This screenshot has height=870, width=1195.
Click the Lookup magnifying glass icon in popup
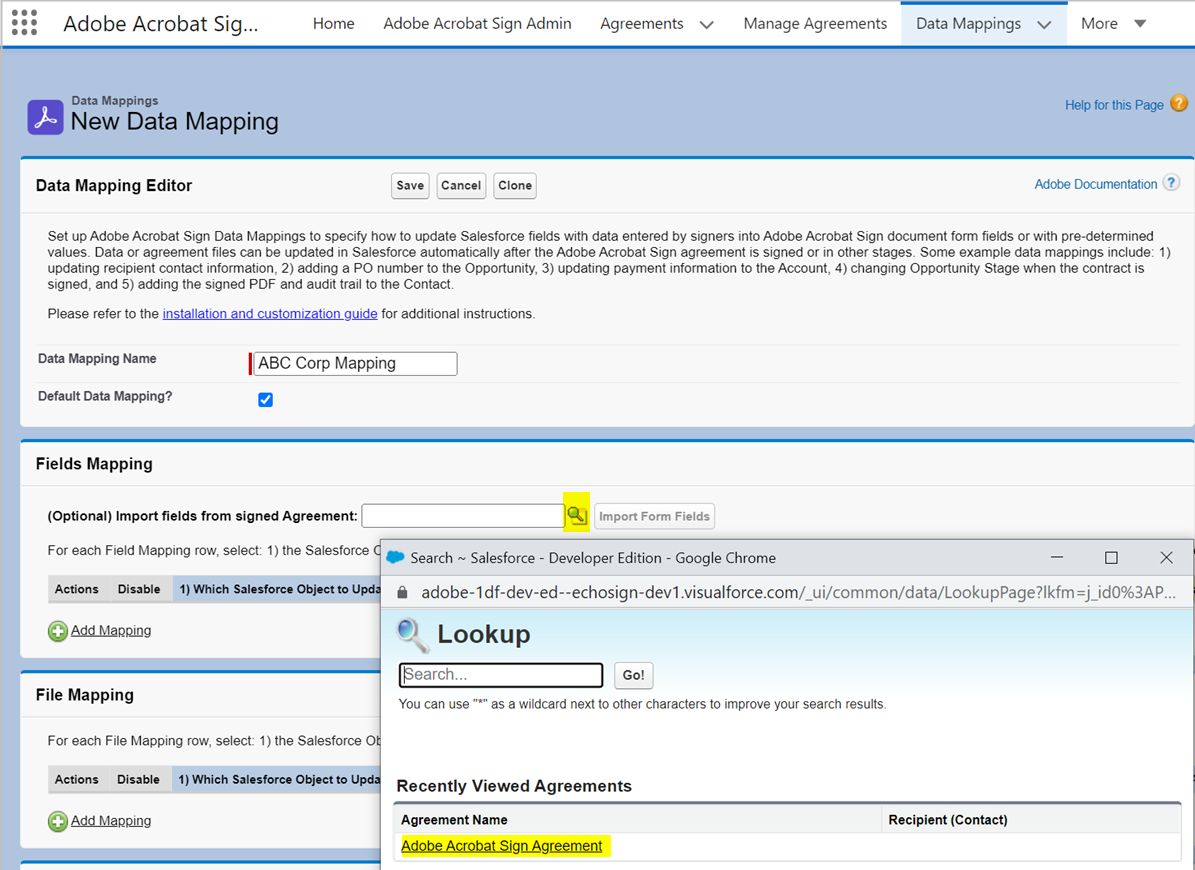412,635
